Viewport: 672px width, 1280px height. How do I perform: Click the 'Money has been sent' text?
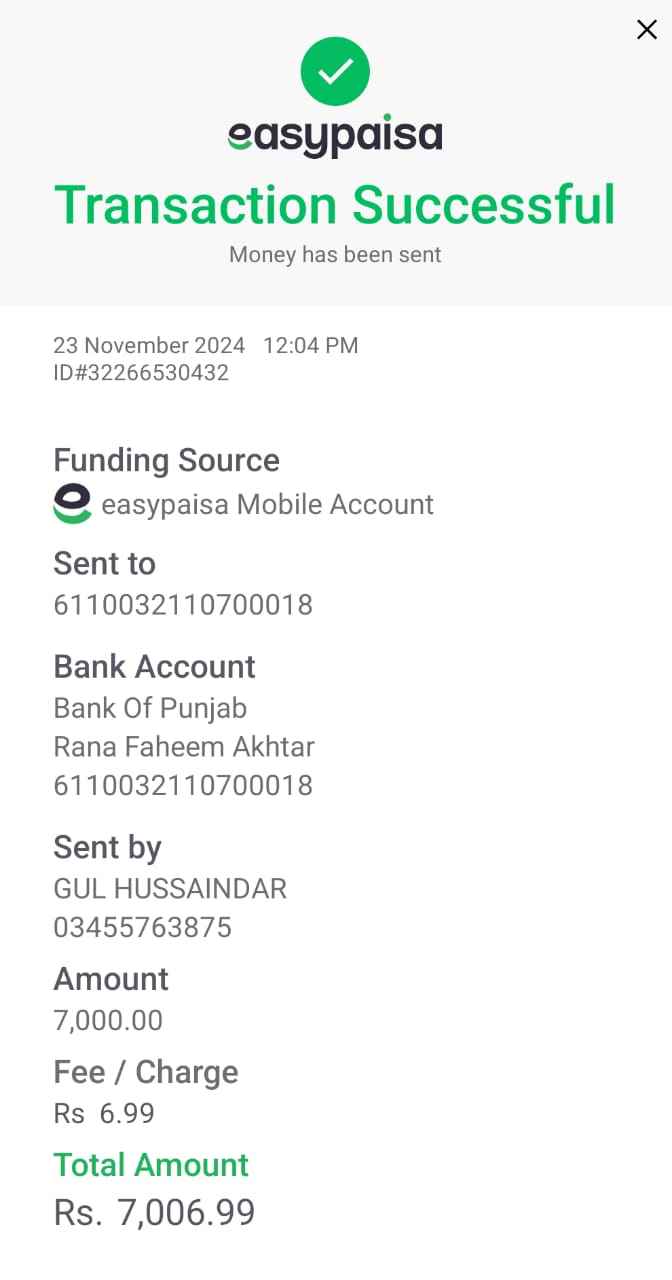pyautogui.click(x=335, y=255)
